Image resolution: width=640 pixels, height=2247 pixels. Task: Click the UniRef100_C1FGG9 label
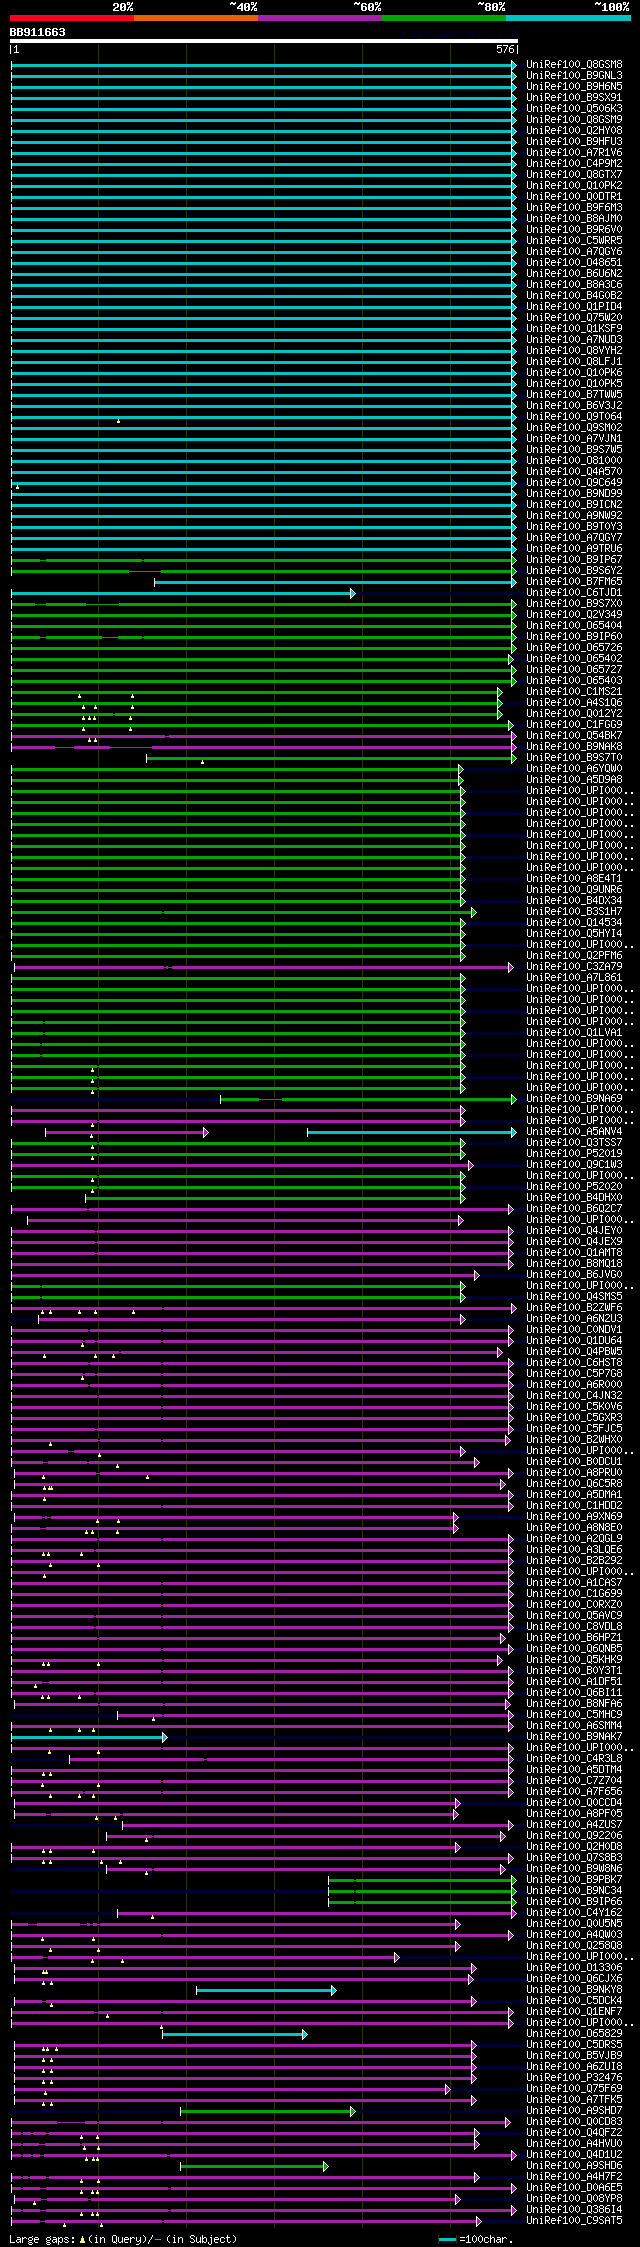[x=574, y=724]
